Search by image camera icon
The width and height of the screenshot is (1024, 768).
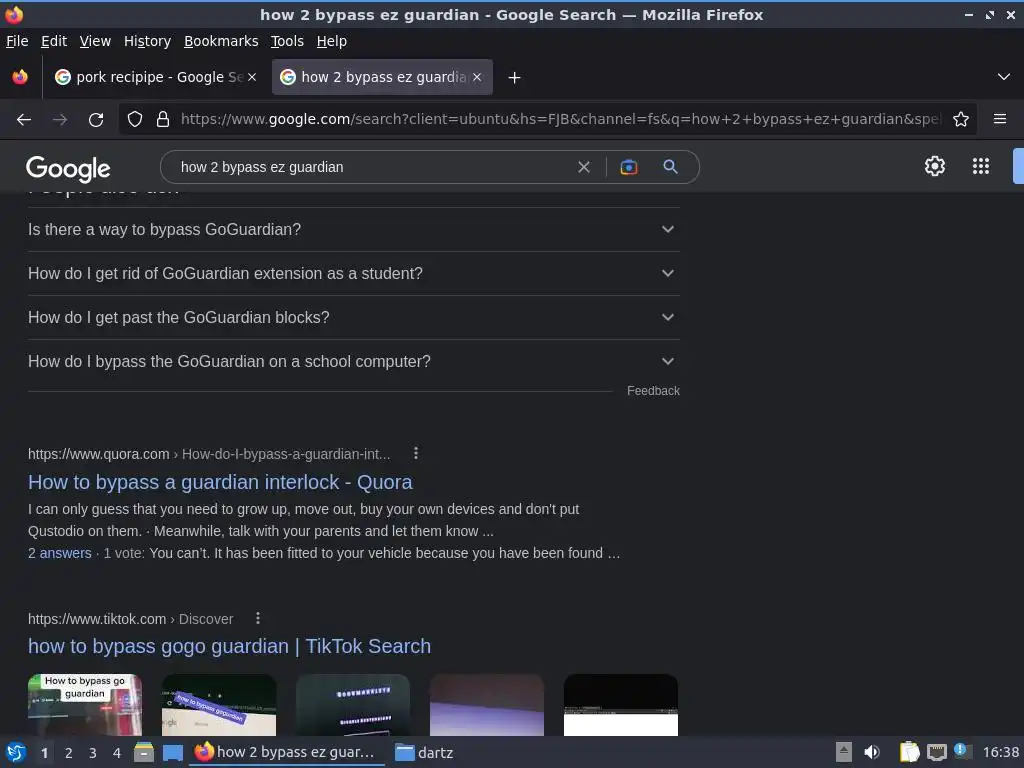click(629, 167)
